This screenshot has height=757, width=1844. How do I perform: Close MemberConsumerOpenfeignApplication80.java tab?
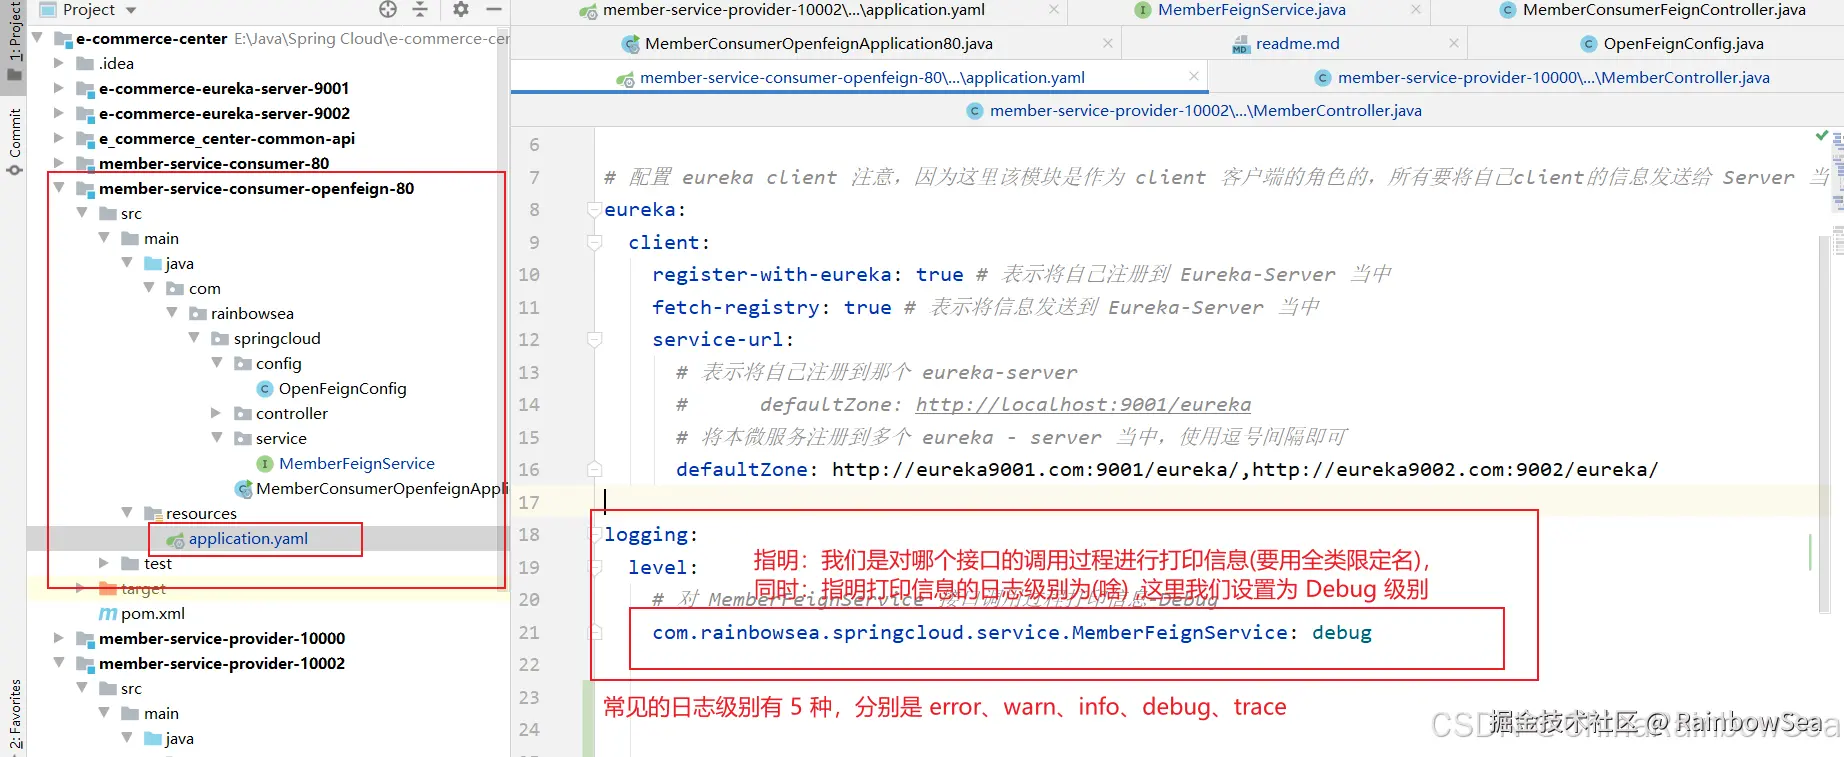(x=1107, y=43)
